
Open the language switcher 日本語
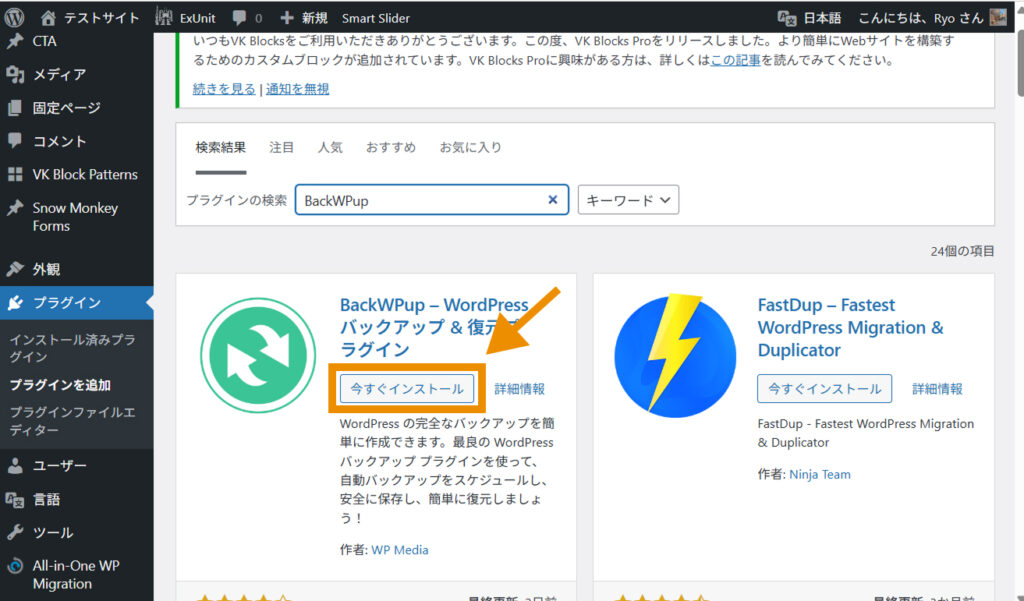[810, 17]
